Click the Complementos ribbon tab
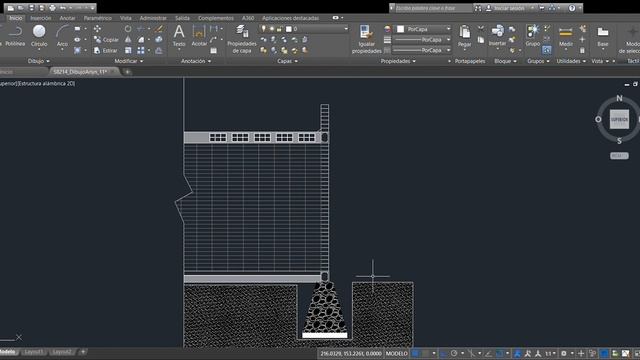Image resolution: width=640 pixels, height=360 pixels. [216, 18]
